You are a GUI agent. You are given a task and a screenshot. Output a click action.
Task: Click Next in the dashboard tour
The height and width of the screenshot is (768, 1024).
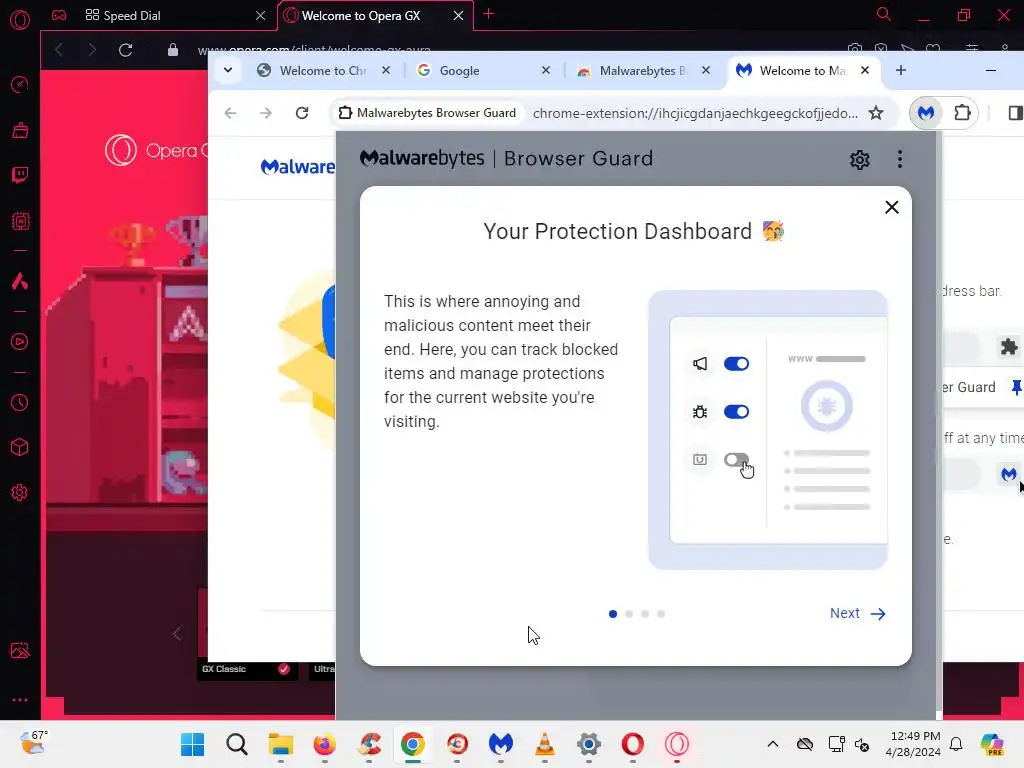point(857,613)
